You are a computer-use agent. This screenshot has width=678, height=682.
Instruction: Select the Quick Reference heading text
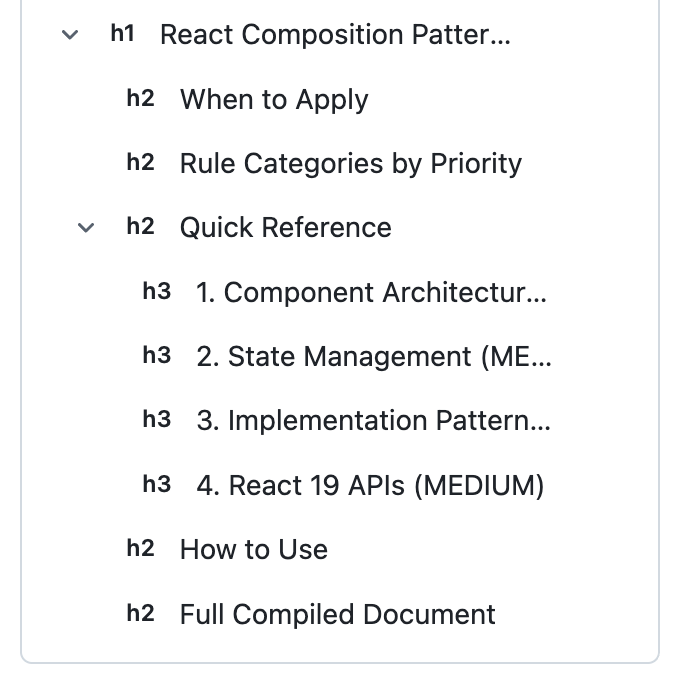click(286, 227)
